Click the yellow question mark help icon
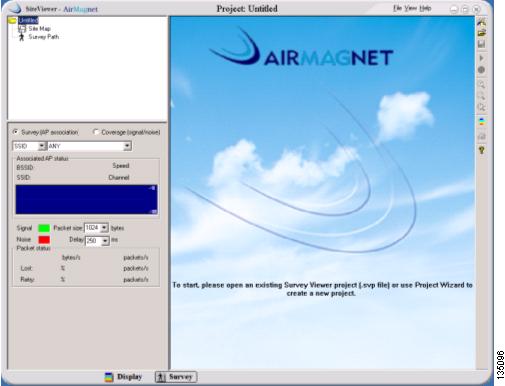The width and height of the screenshot is (505, 386). (x=482, y=150)
